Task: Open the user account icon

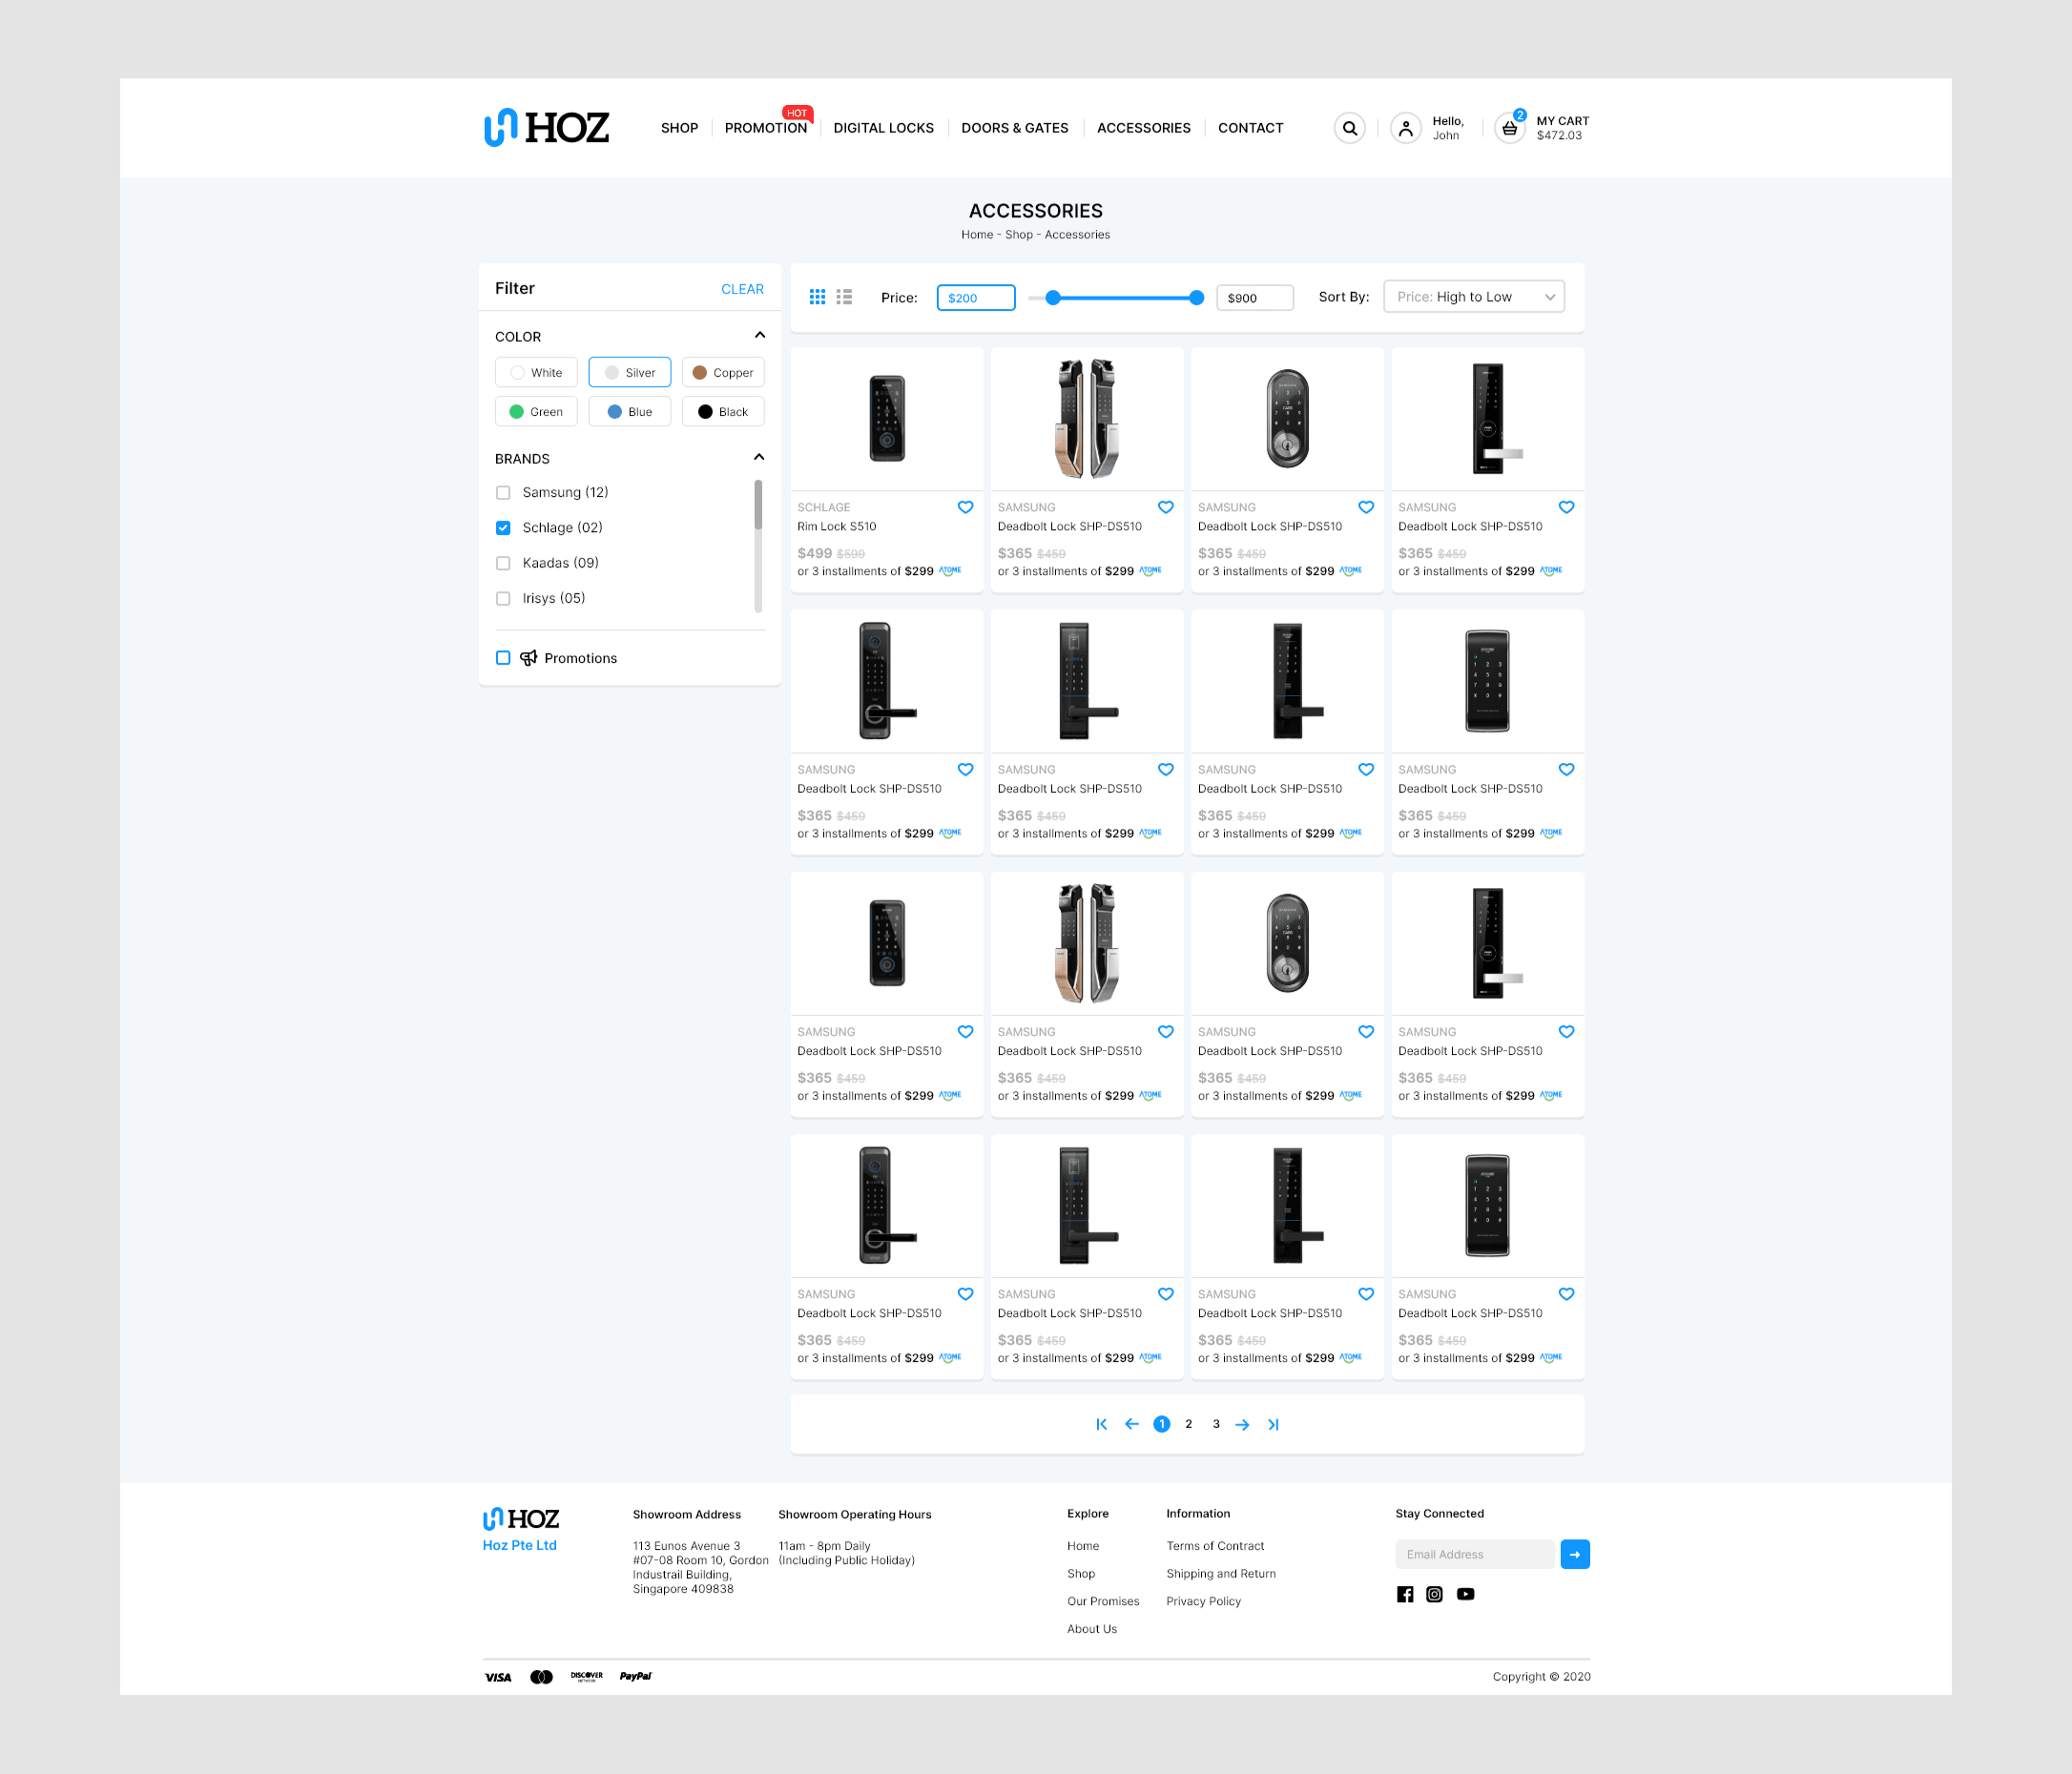Action: [1405, 128]
